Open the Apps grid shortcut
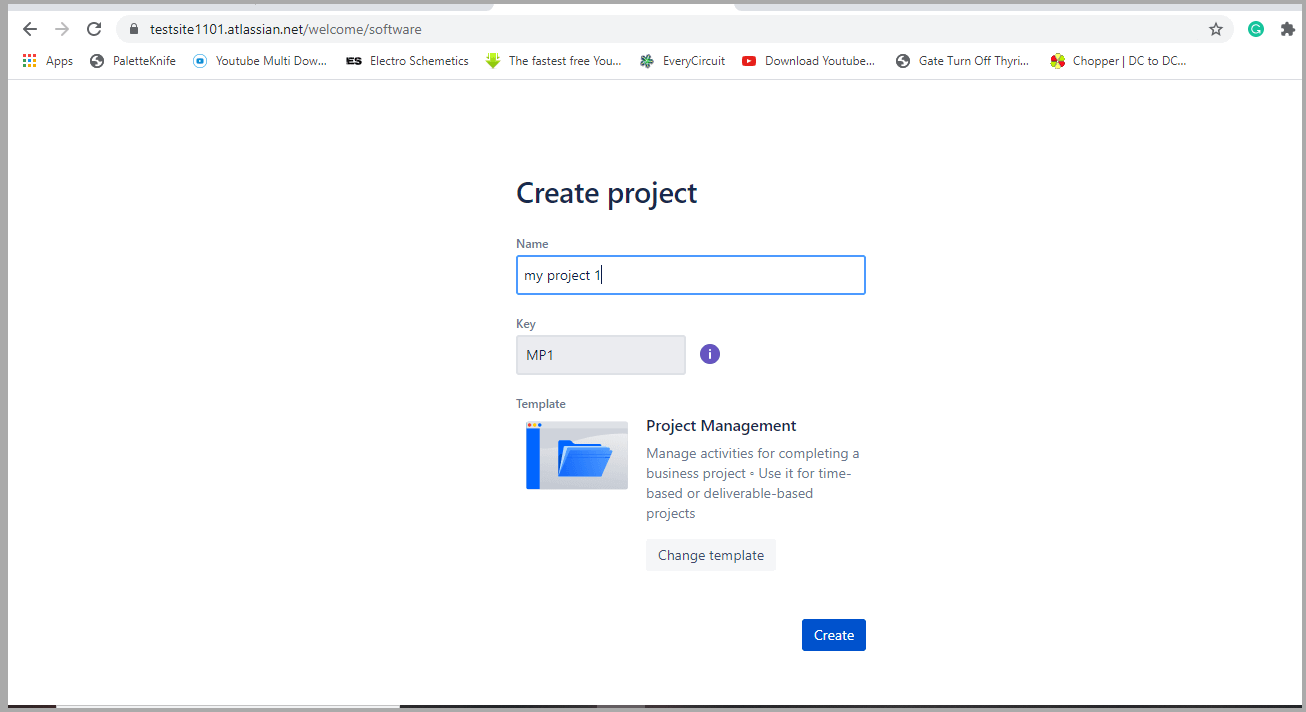The width and height of the screenshot is (1306, 712). click(x=47, y=61)
